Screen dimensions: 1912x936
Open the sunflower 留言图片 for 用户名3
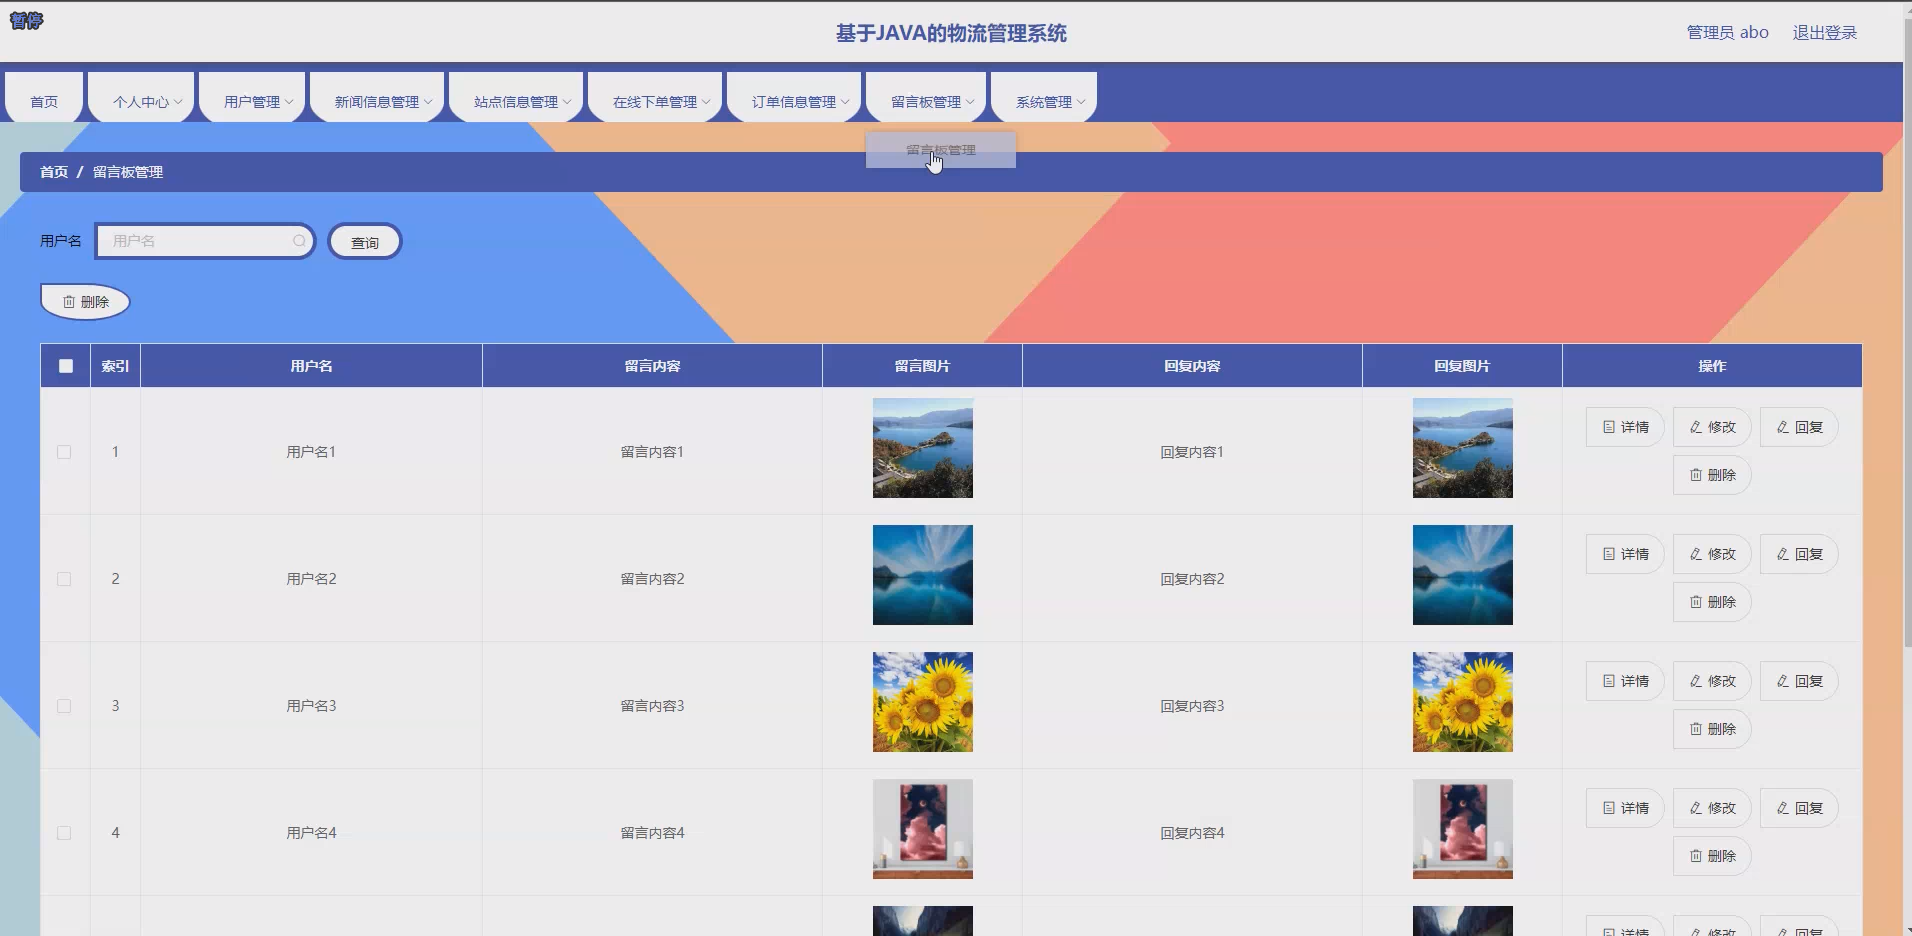click(923, 702)
